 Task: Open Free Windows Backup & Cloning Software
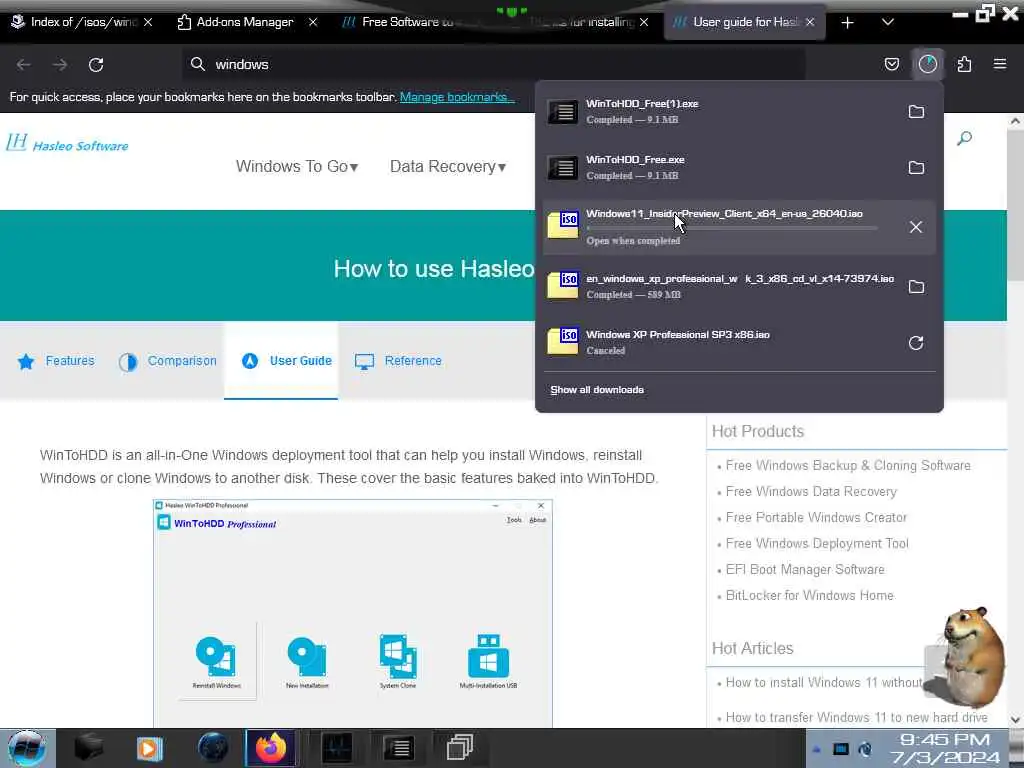click(x=848, y=466)
